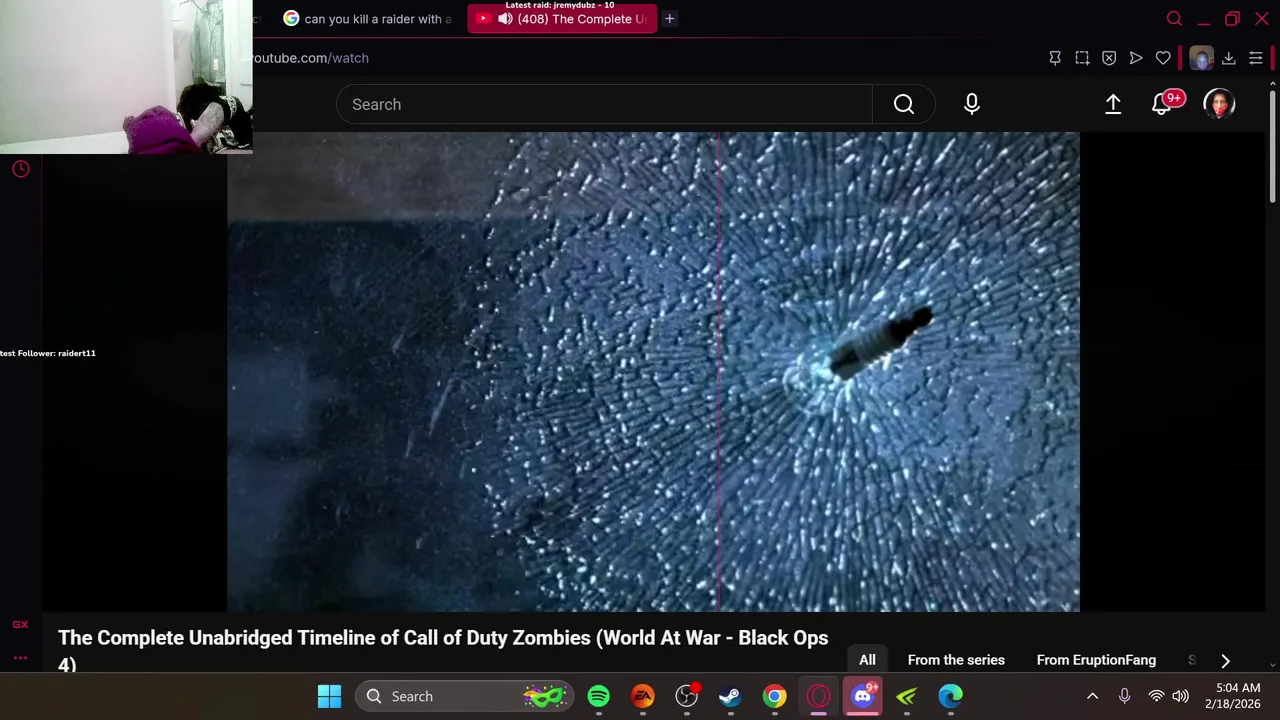
Task: Open the EA app from taskbar
Action: click(x=642, y=696)
